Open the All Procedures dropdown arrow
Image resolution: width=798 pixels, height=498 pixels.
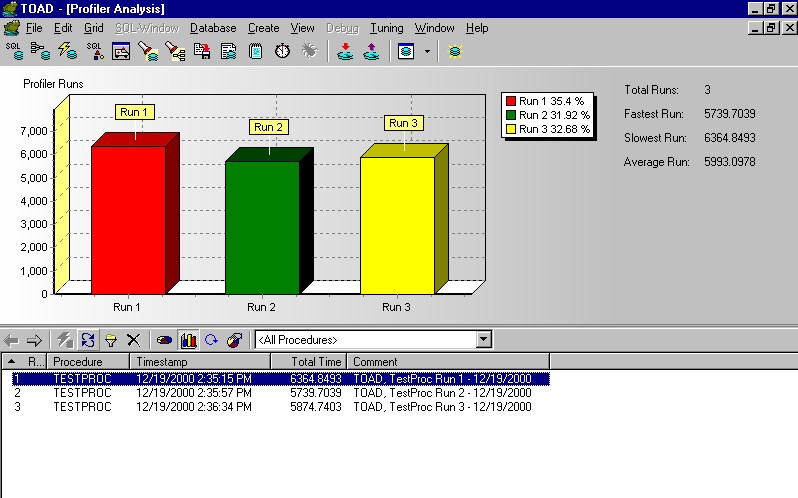[x=484, y=339]
